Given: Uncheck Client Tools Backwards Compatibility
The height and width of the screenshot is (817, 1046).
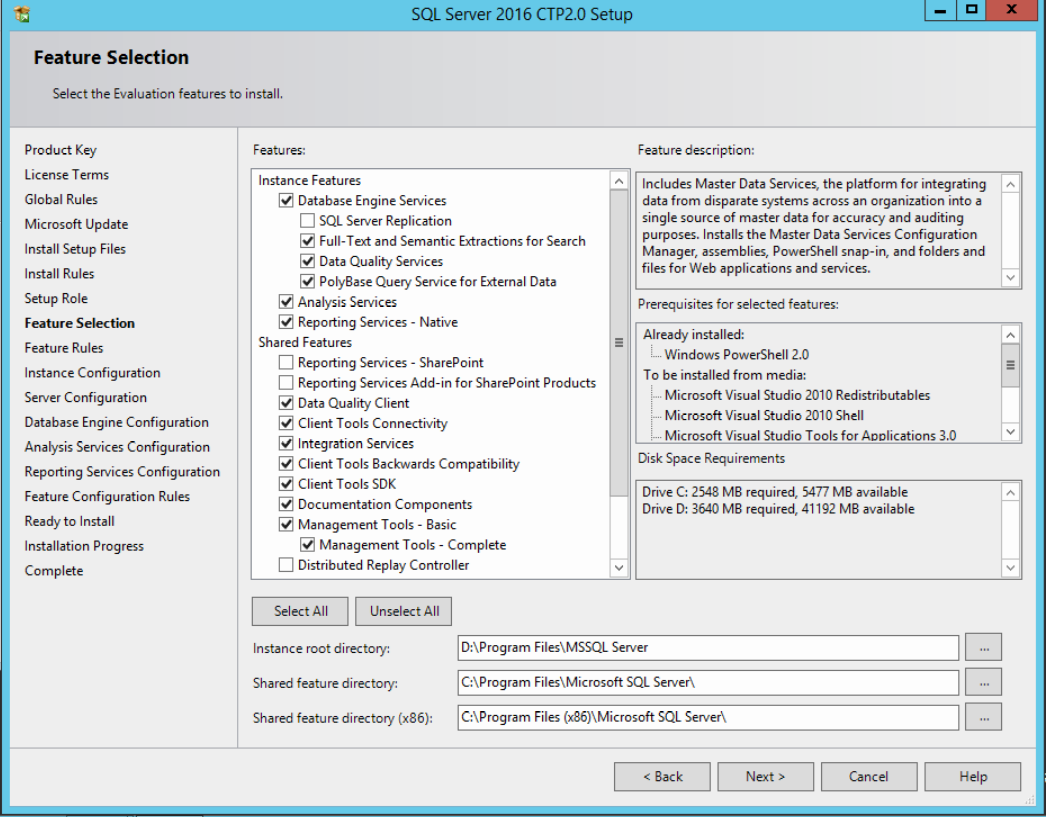Looking at the screenshot, I should coord(286,464).
